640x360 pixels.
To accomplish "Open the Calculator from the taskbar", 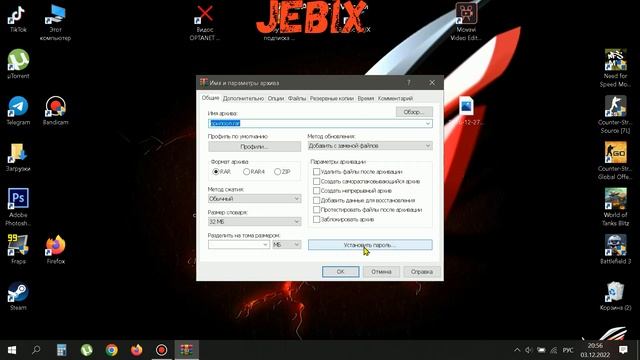I will [x=61, y=350].
